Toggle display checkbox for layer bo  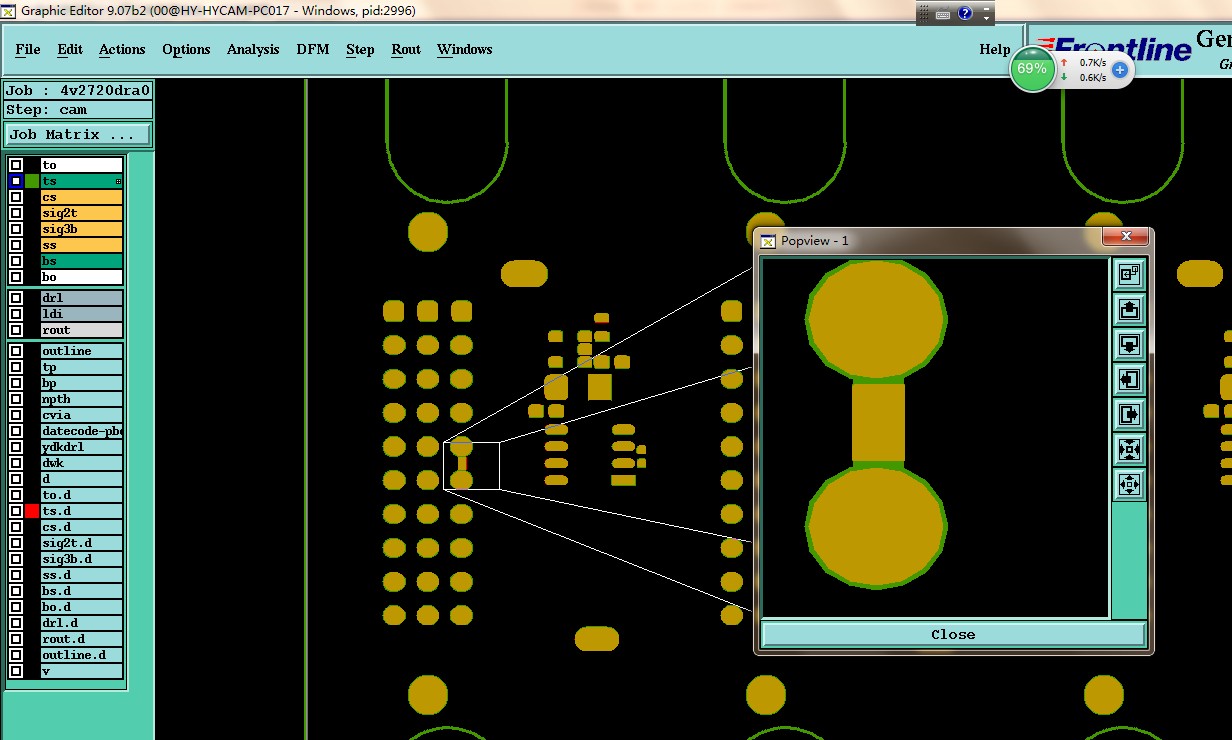(x=16, y=277)
